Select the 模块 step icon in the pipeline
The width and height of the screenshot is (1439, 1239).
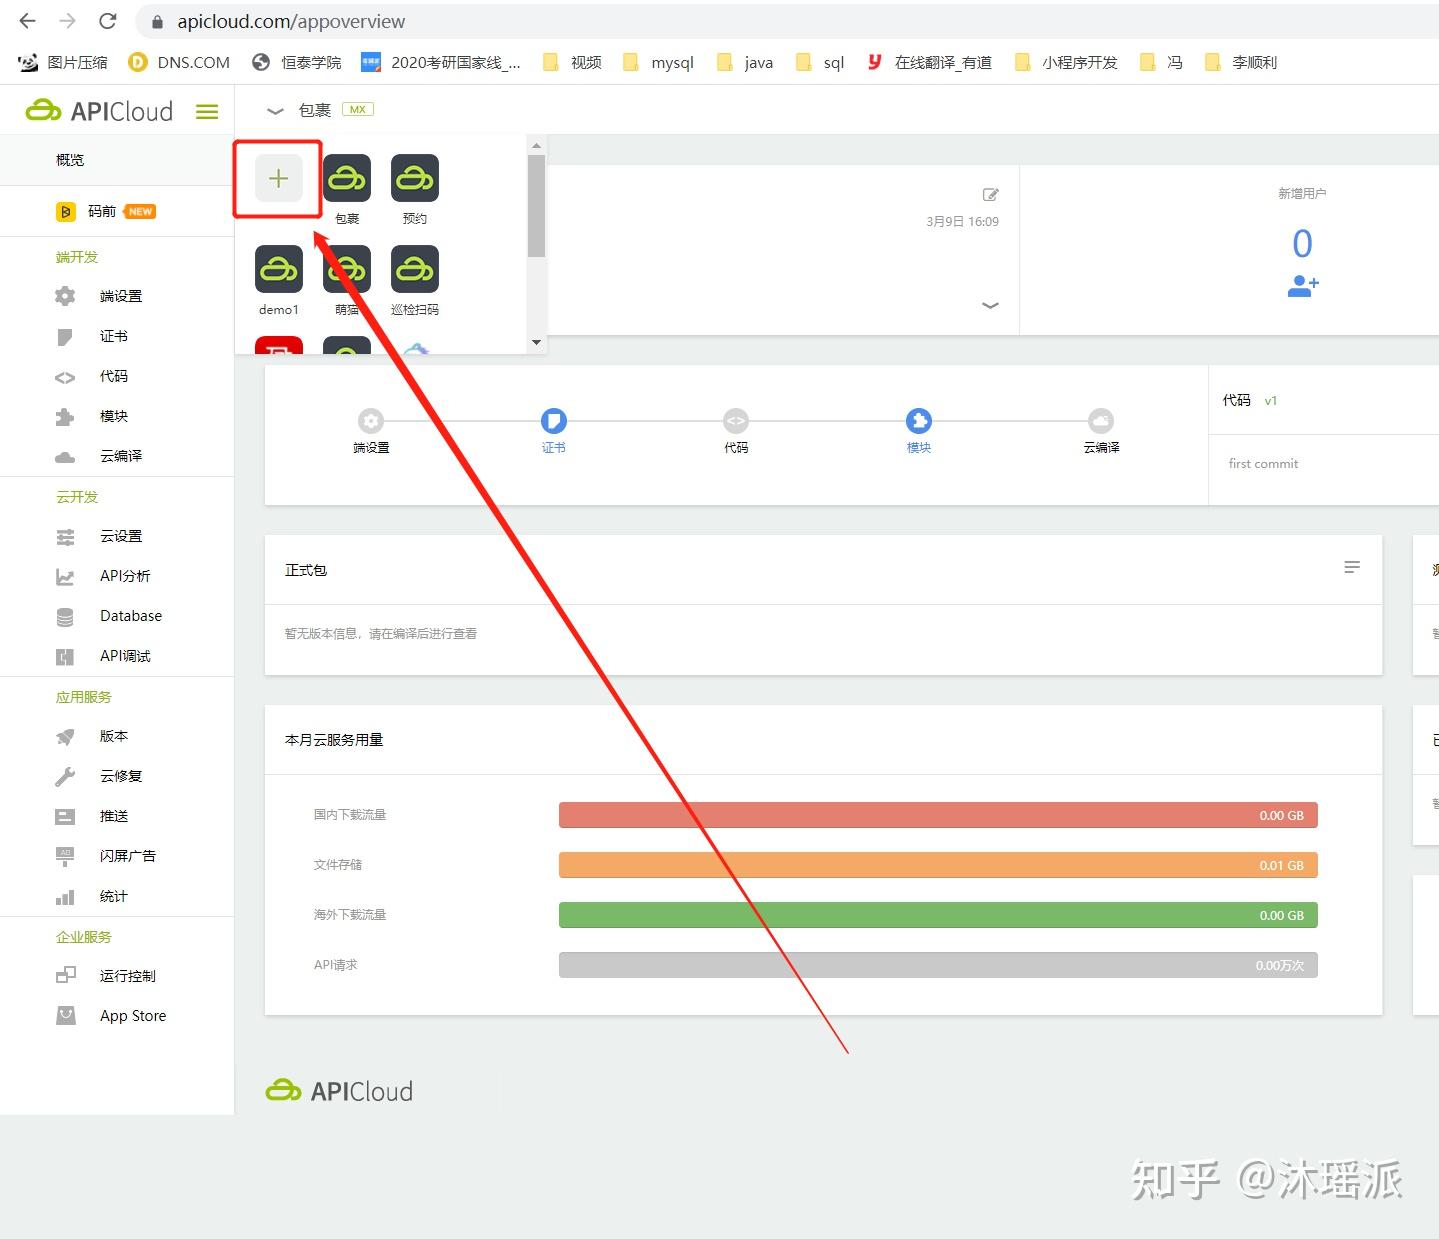918,421
